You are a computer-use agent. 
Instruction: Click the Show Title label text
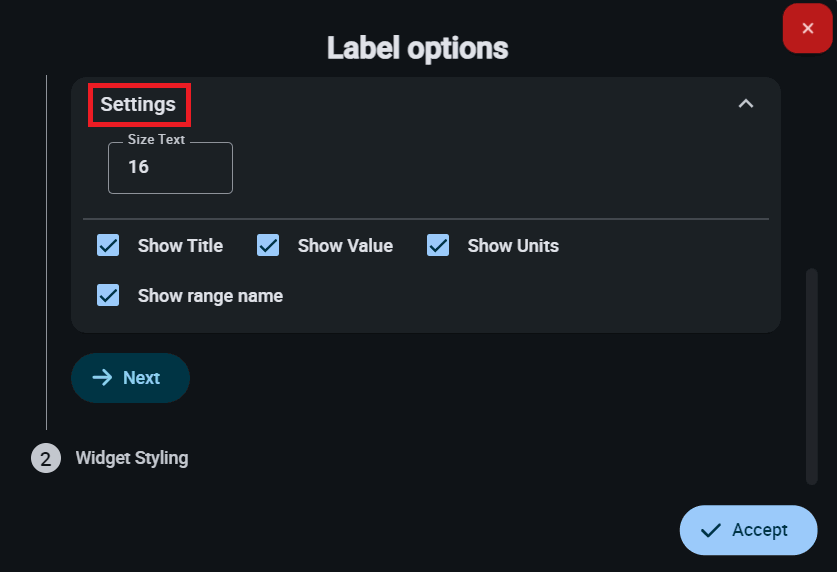click(180, 246)
